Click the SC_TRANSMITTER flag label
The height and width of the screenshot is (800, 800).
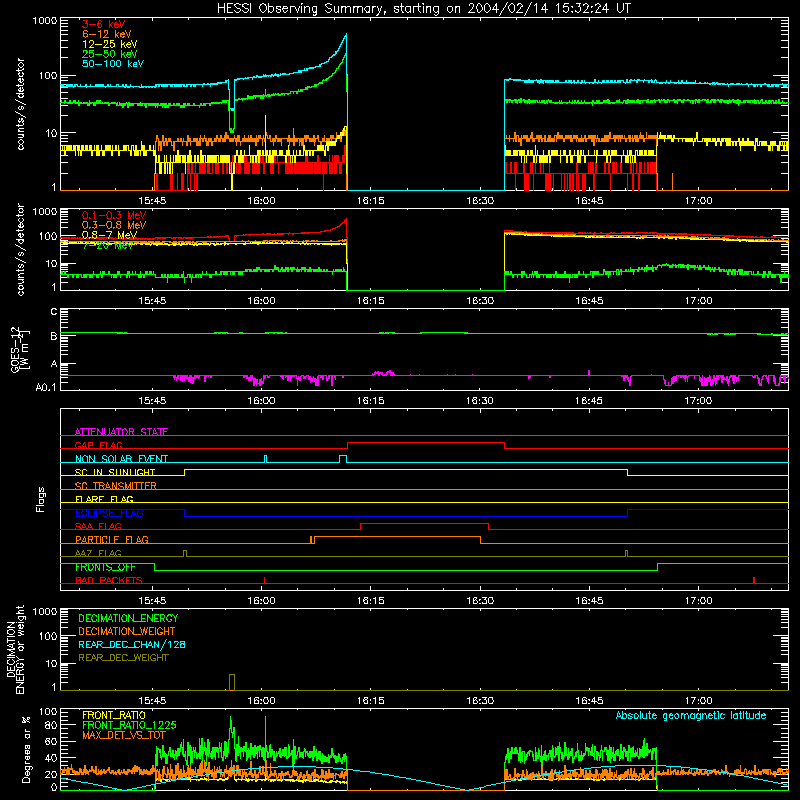[x=115, y=486]
